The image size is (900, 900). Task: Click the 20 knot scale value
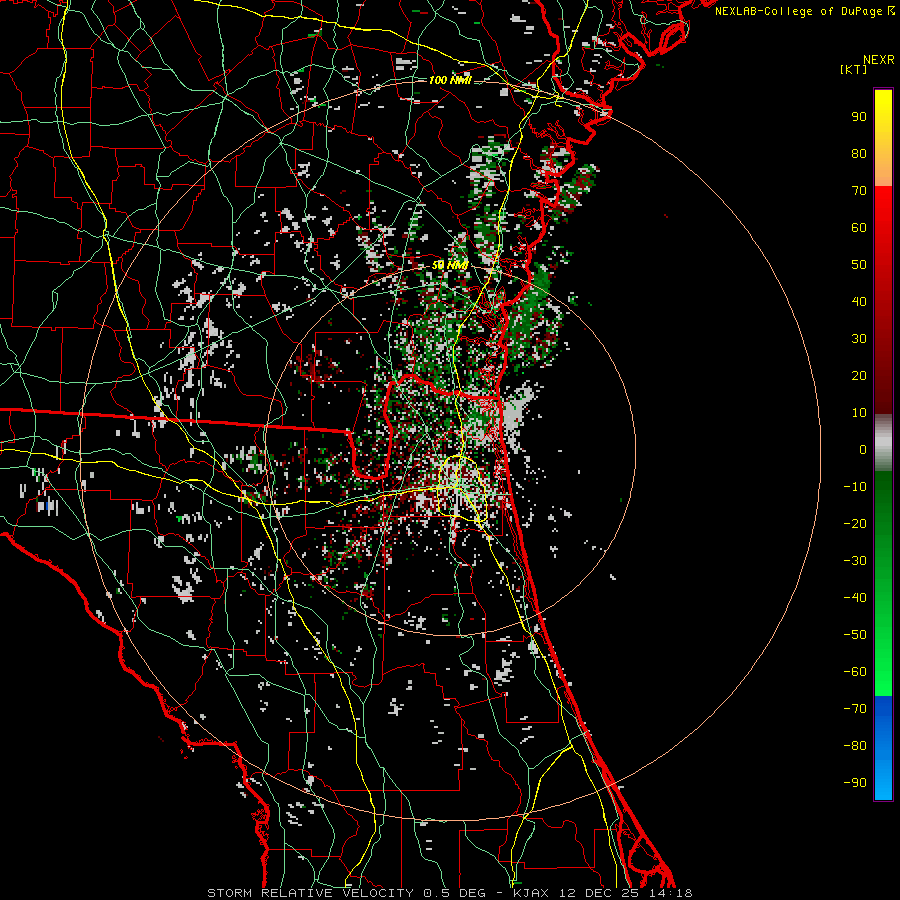[859, 375]
